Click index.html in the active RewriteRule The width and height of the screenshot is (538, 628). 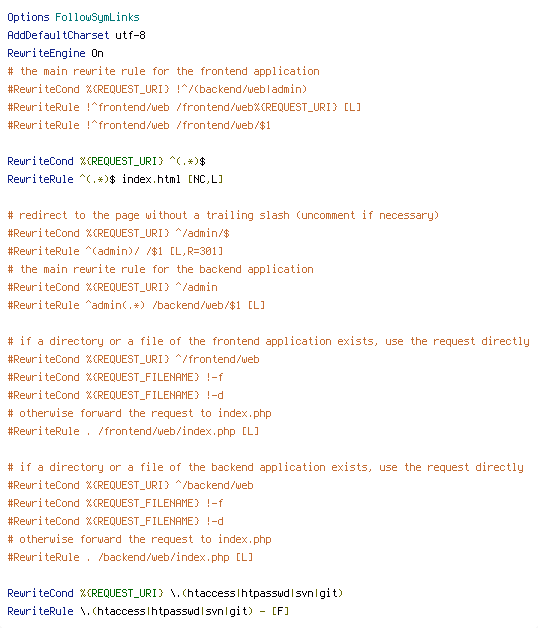point(151,179)
